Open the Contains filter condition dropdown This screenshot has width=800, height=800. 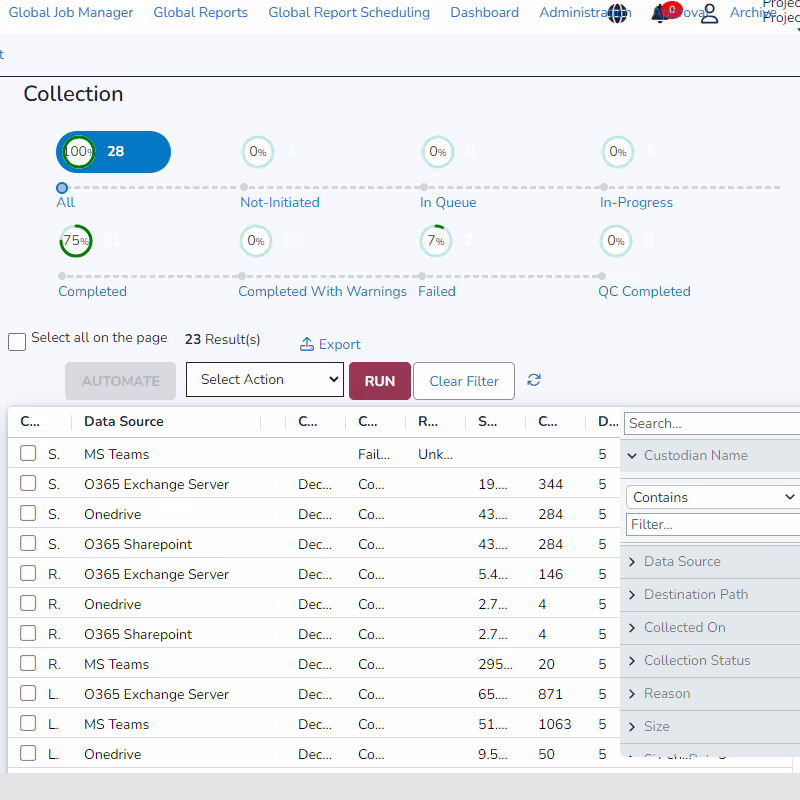click(713, 497)
